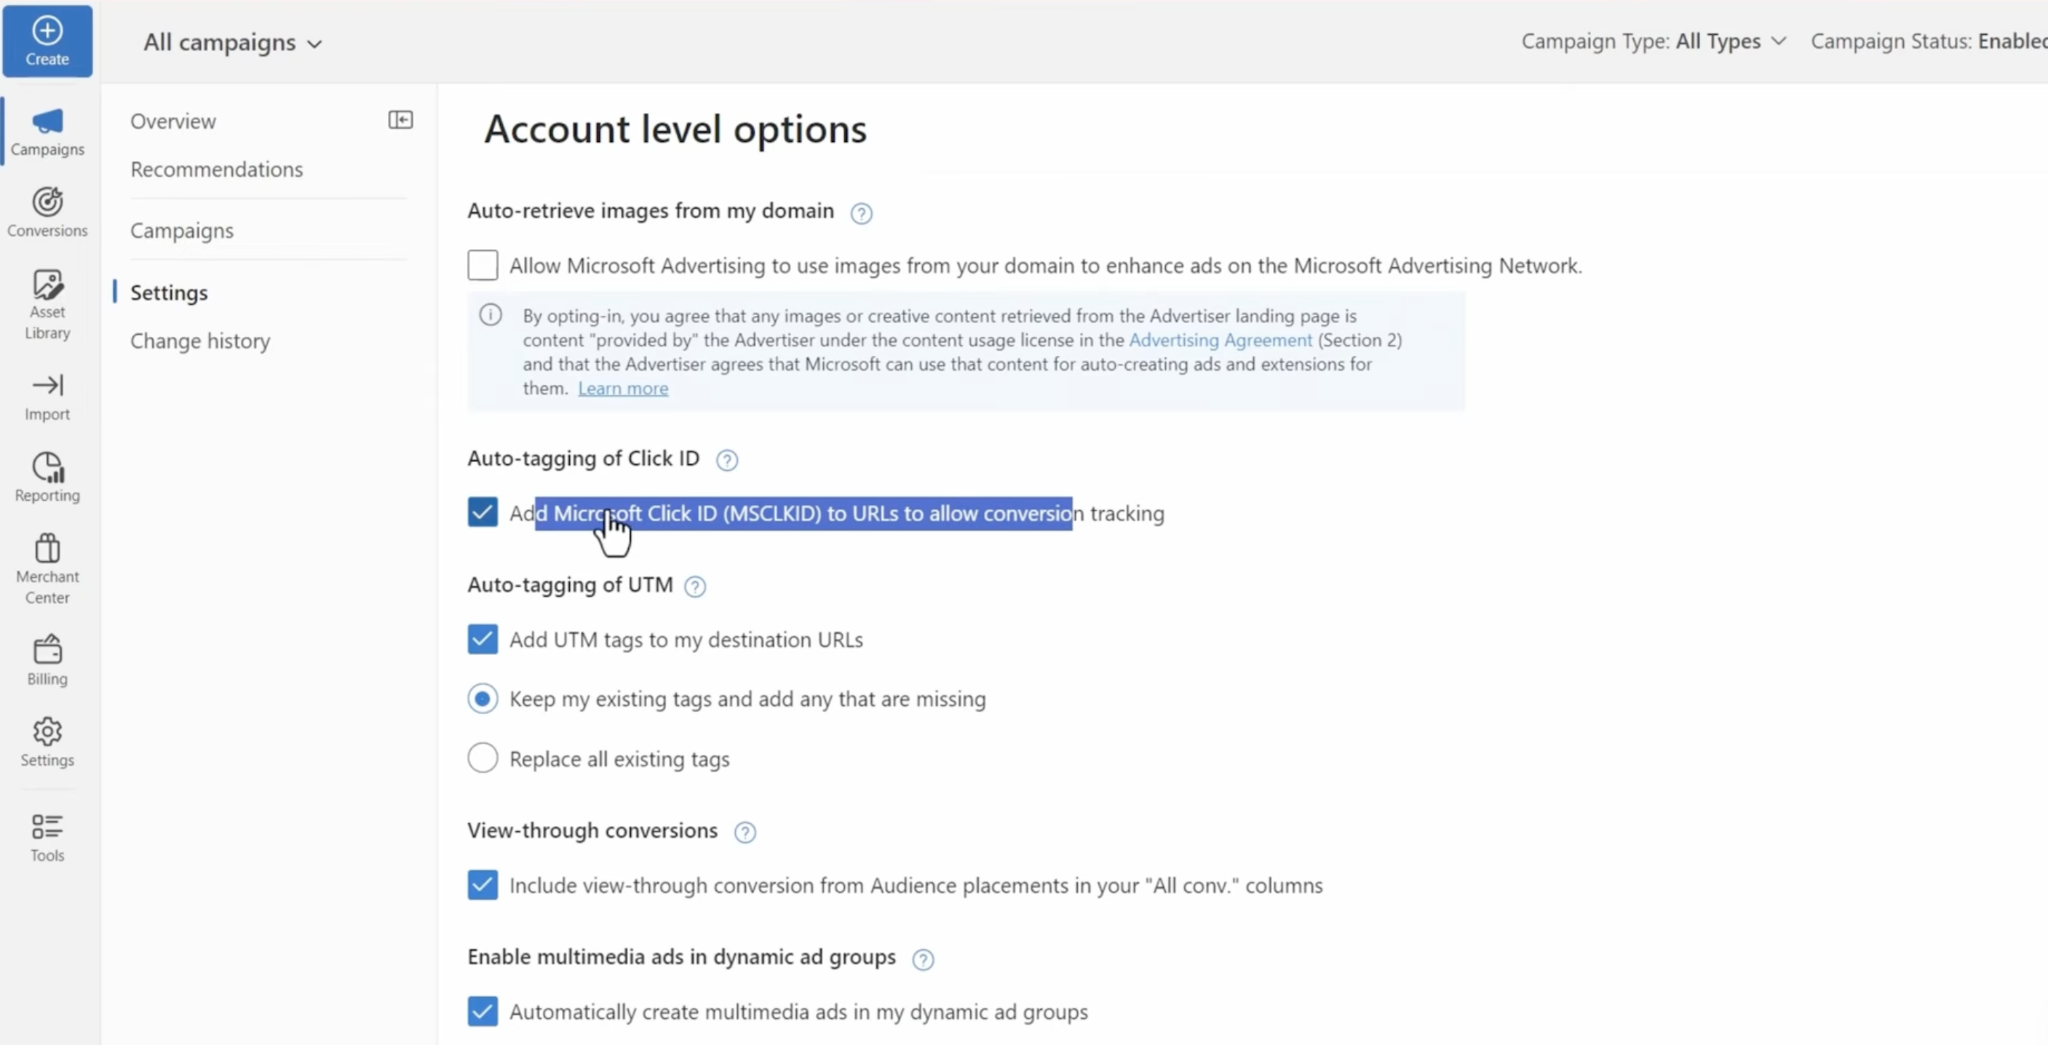Click the info icon in the opt-in notice

point(490,315)
